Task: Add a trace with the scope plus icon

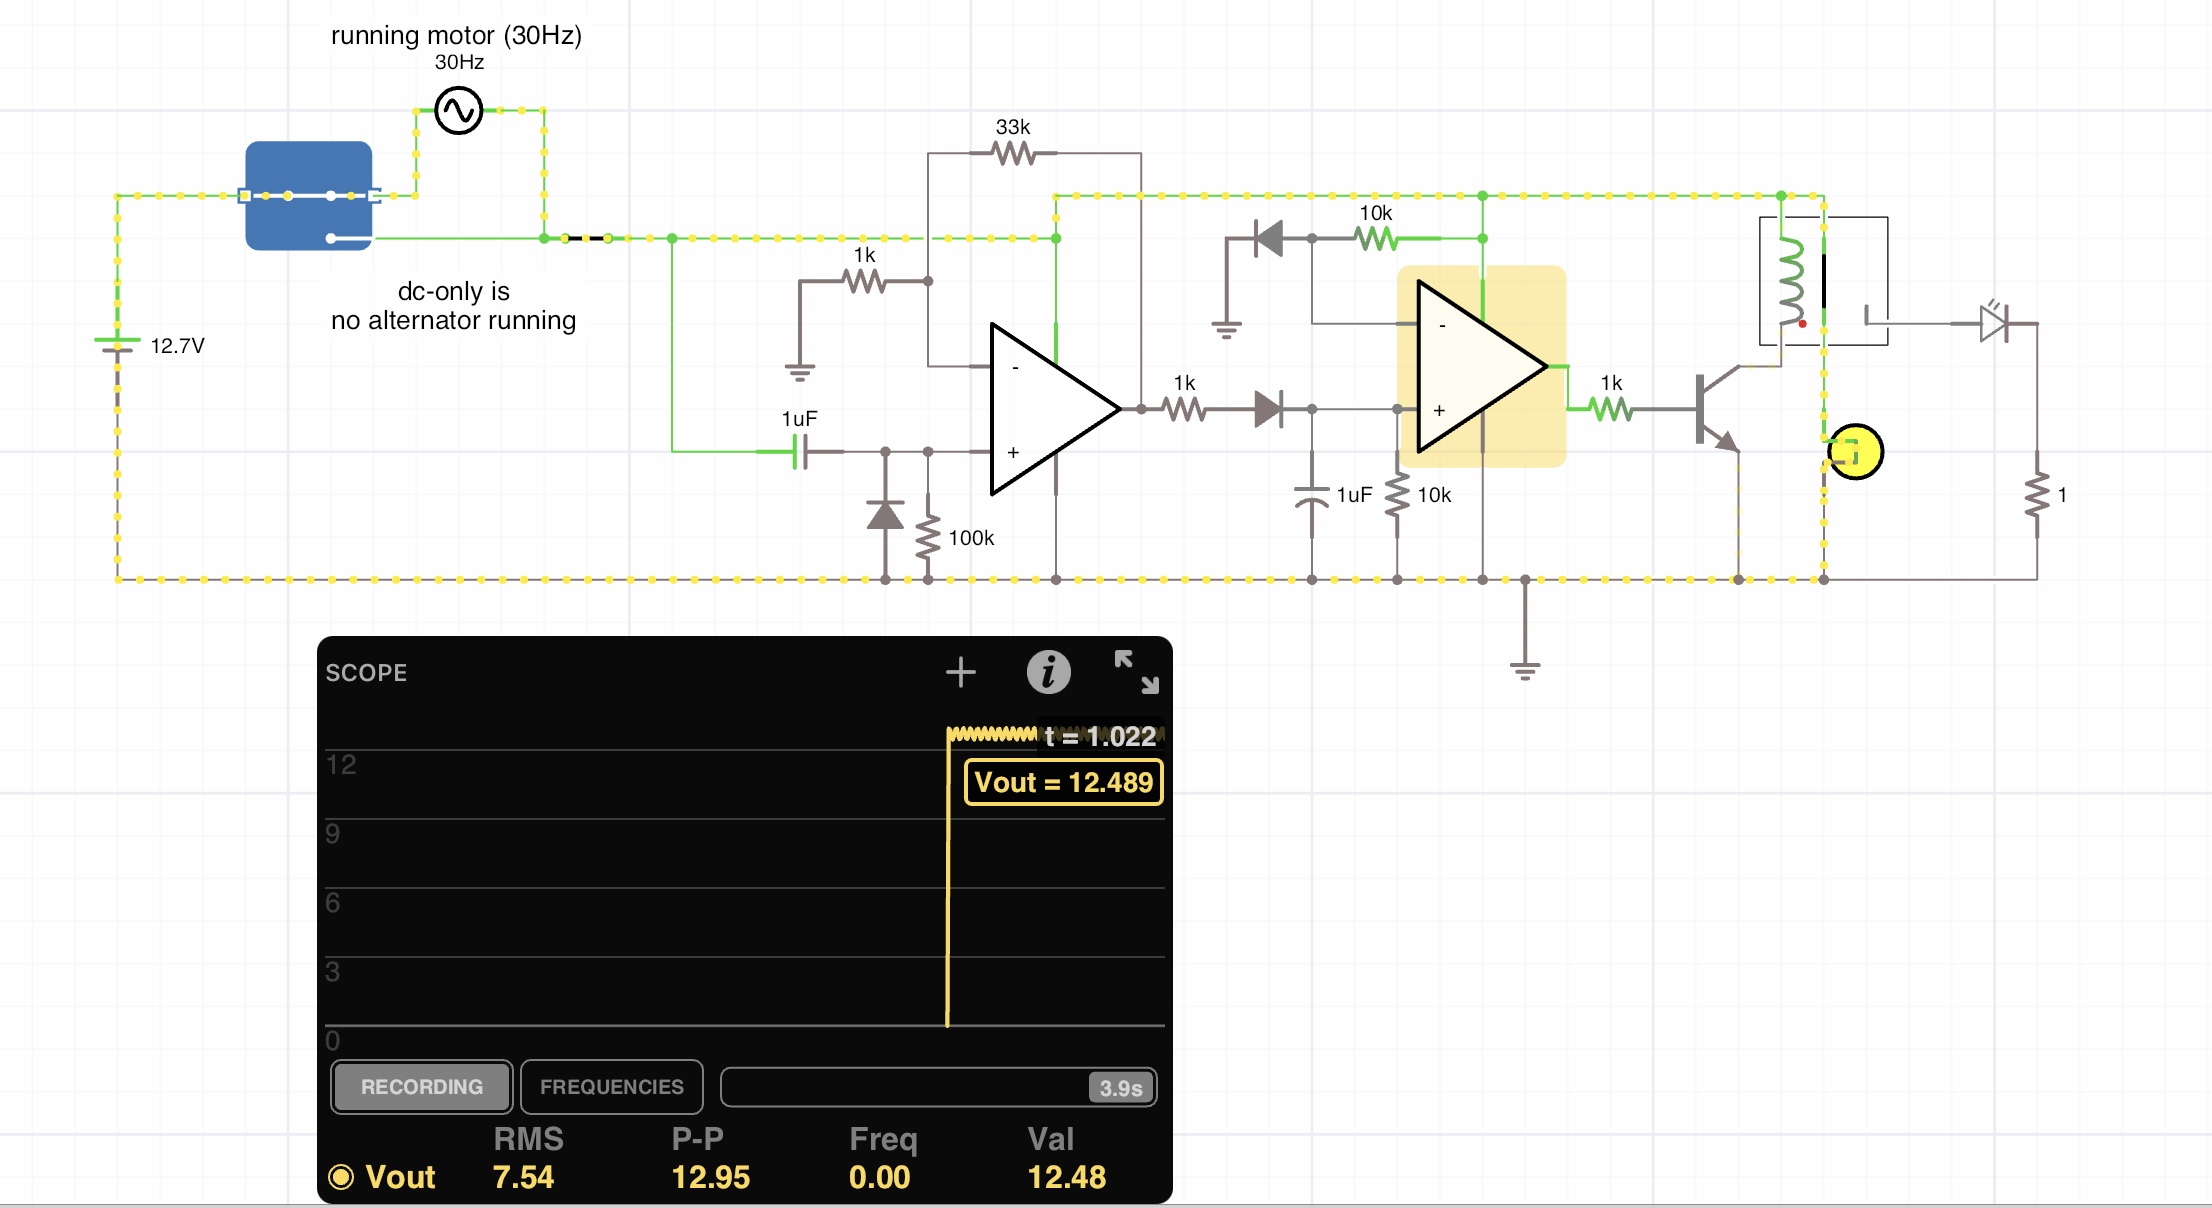Action: [961, 672]
